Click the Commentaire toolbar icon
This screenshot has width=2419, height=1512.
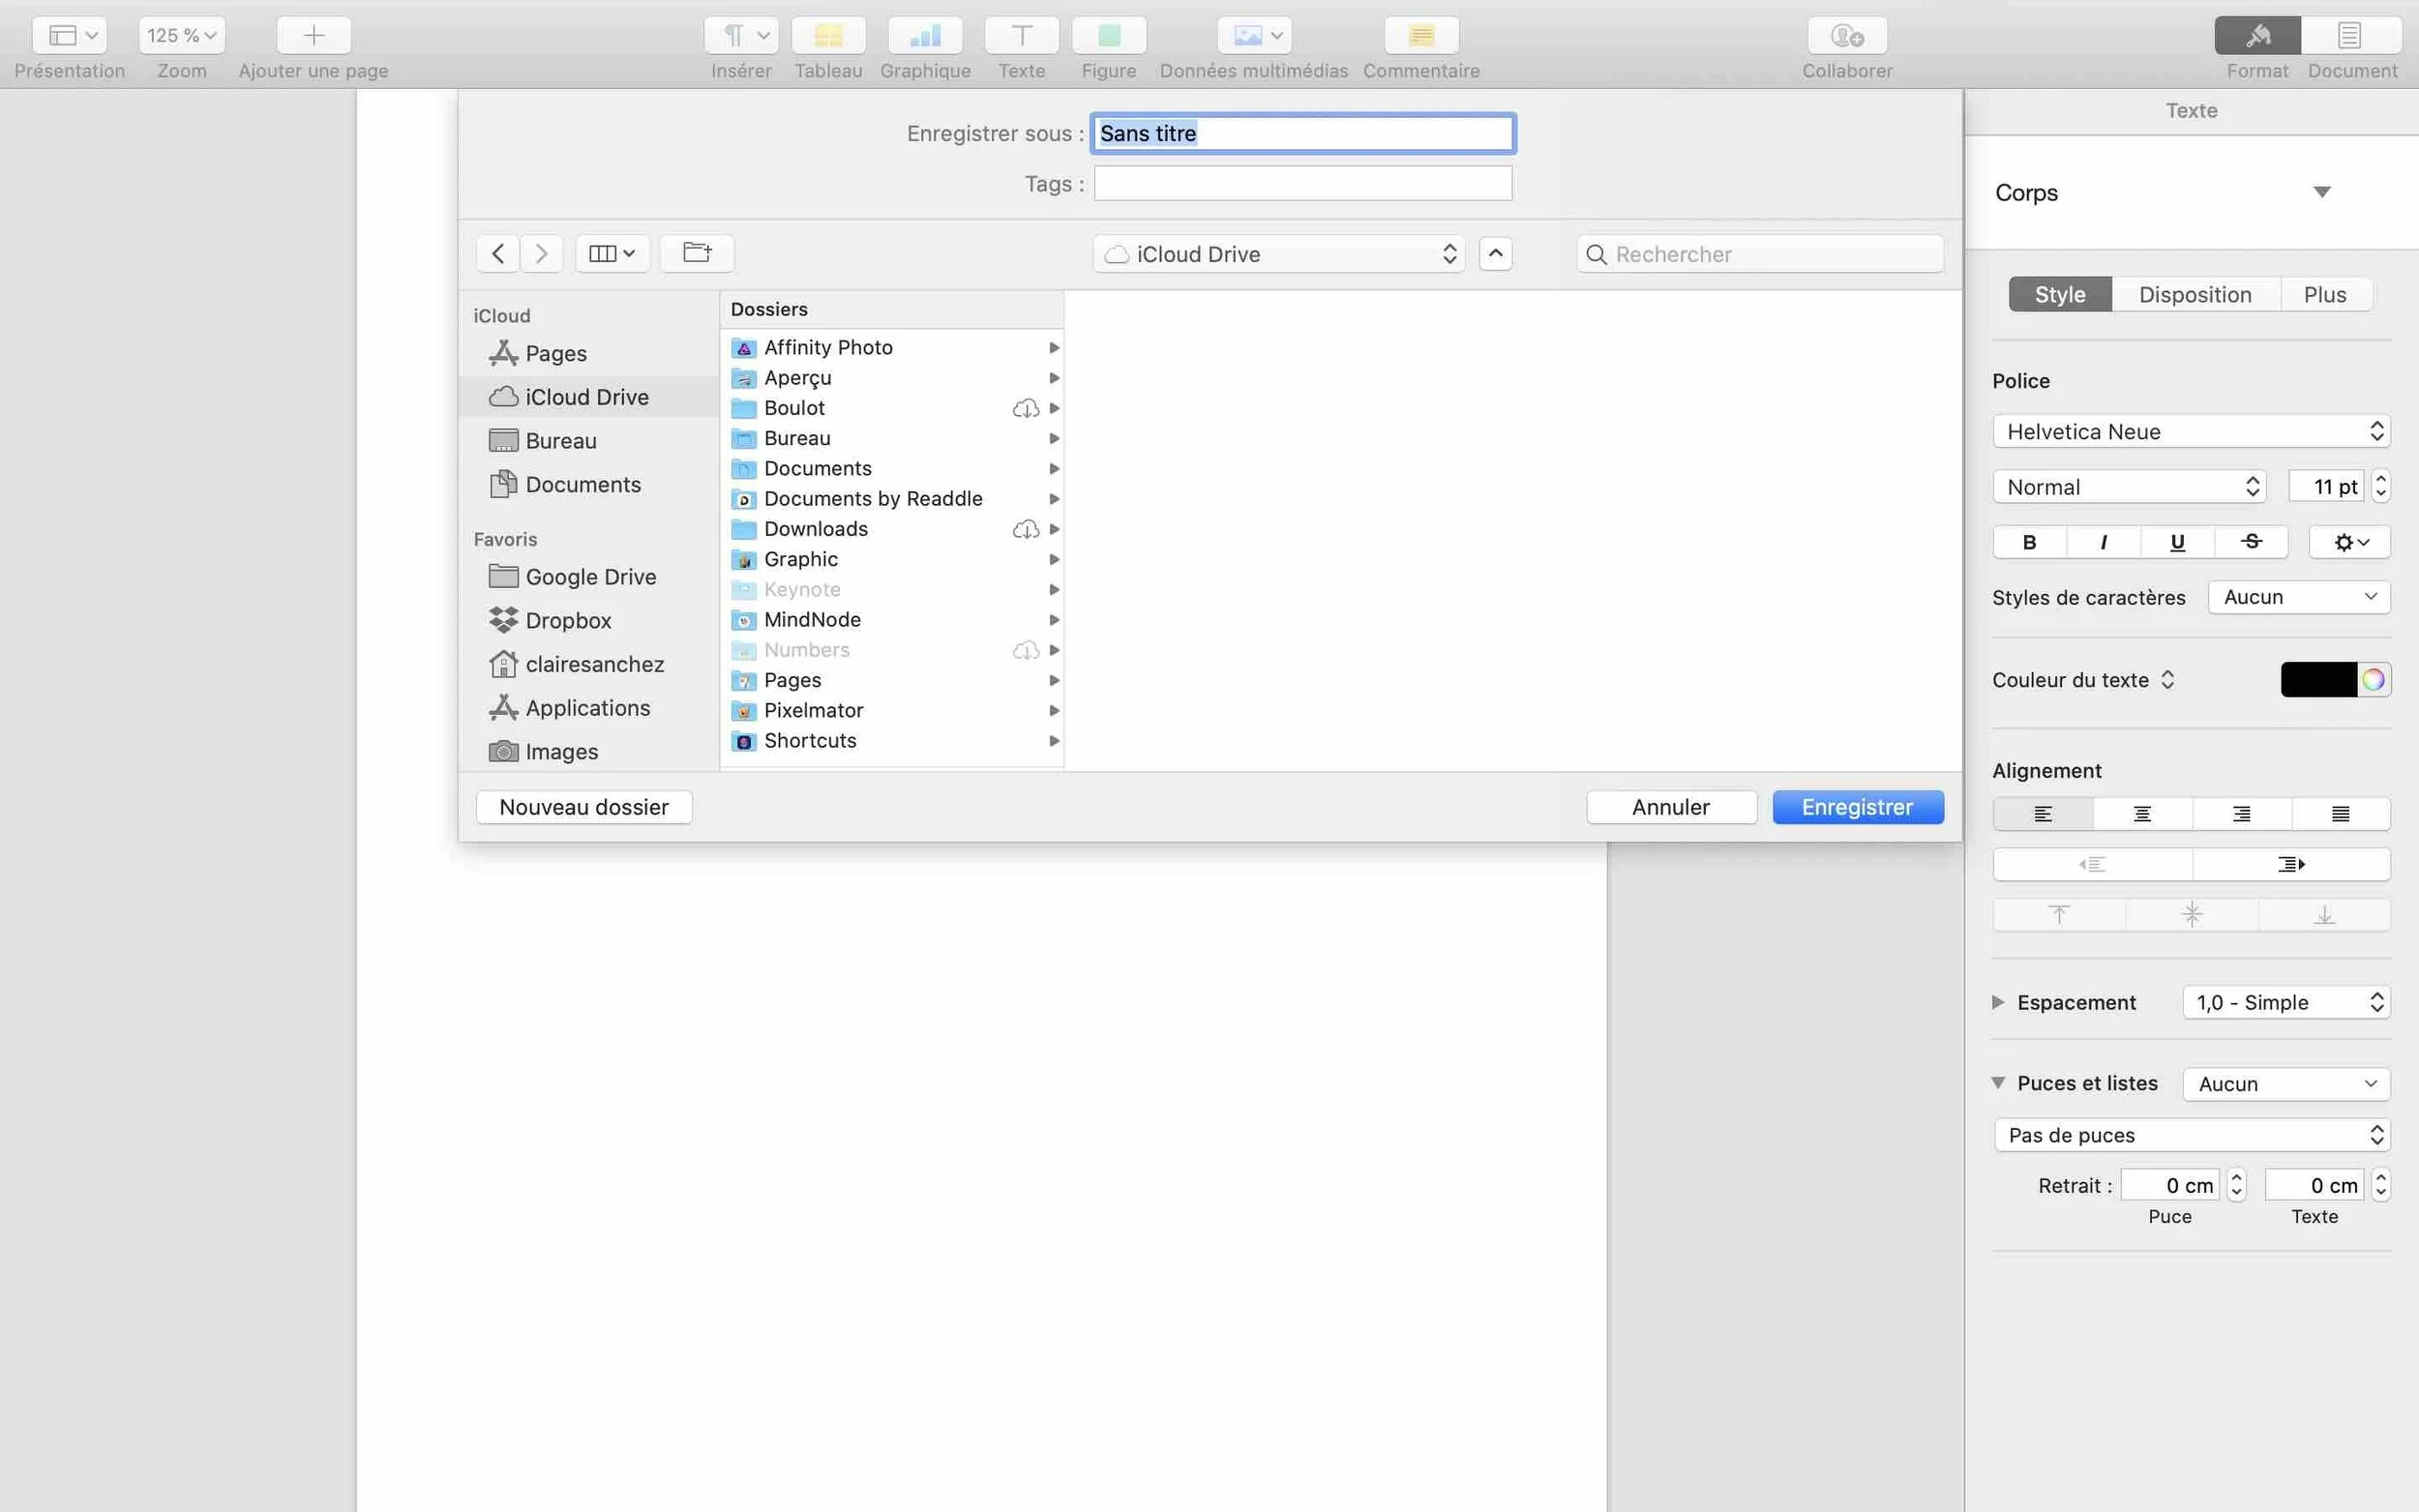pyautogui.click(x=1420, y=36)
